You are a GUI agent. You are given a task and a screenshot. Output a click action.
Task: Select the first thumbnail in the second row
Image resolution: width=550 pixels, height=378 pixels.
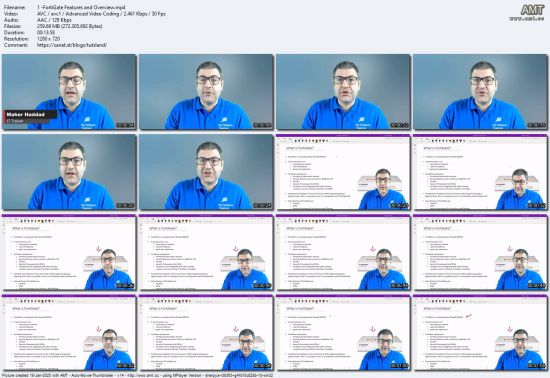coord(69,172)
